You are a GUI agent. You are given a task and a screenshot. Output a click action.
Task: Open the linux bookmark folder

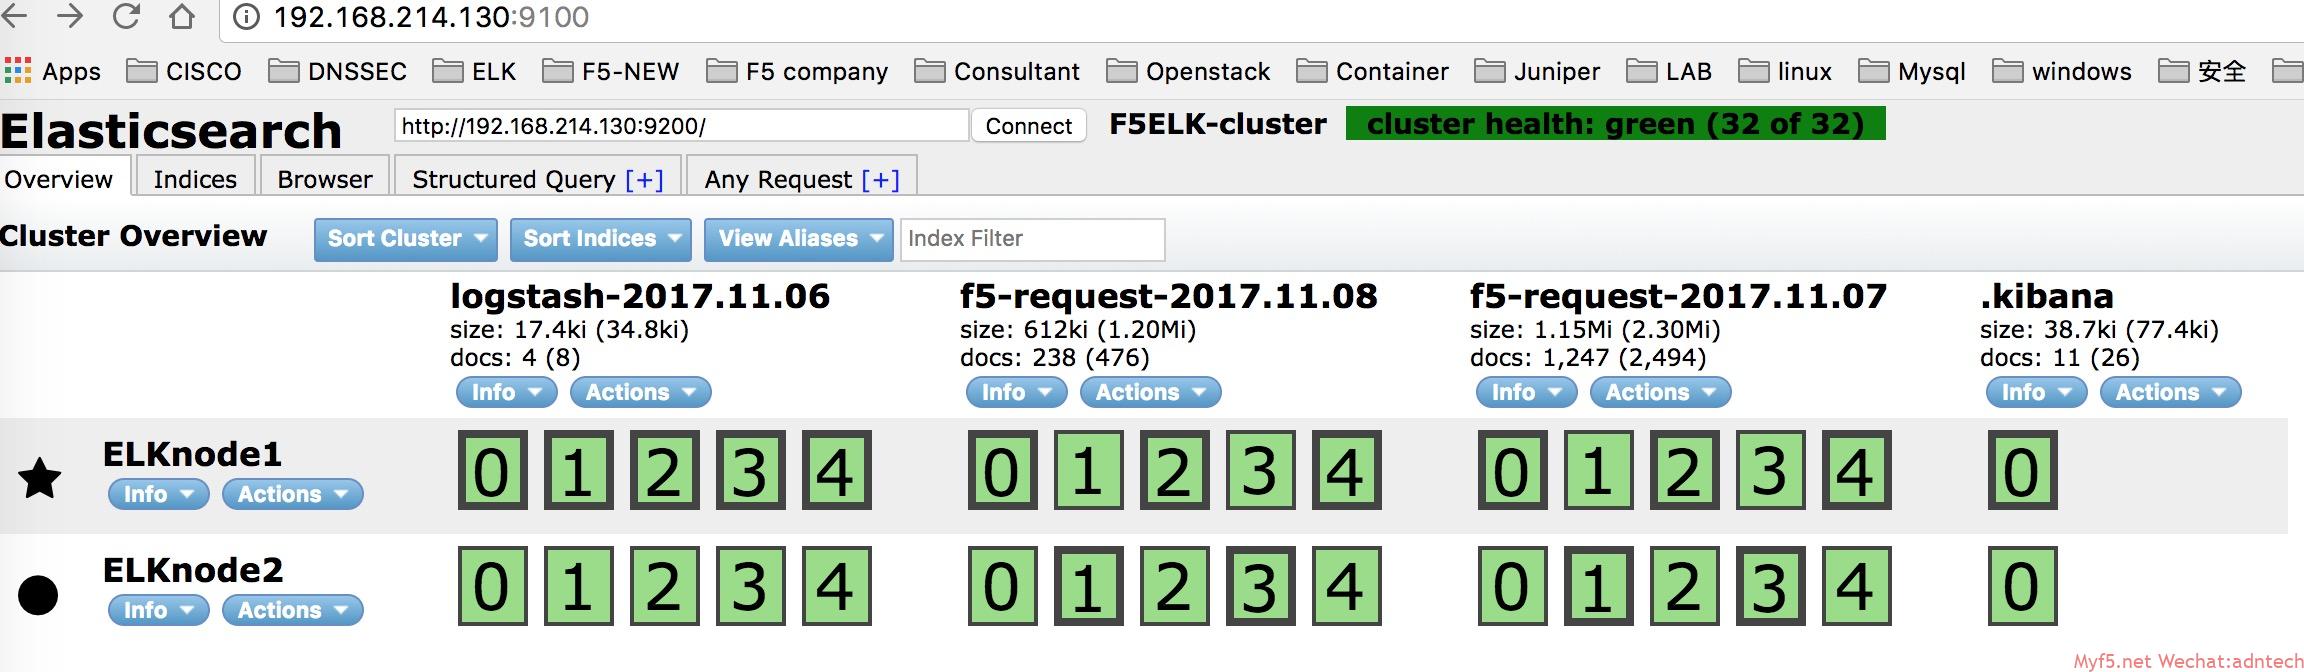[x=1785, y=71]
